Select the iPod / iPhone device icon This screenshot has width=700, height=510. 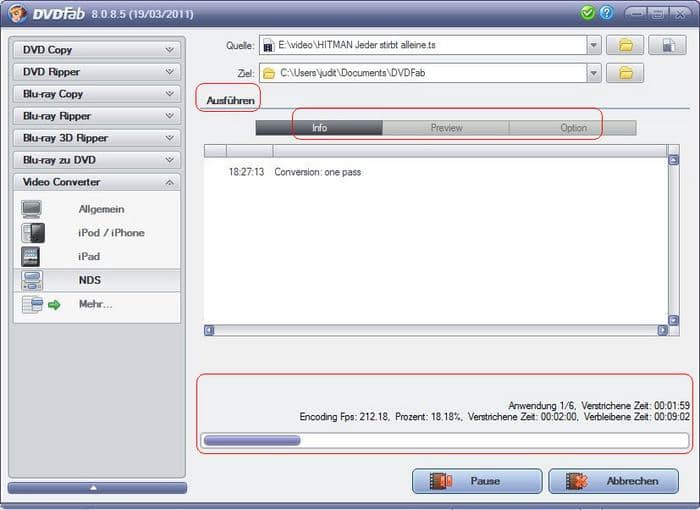tap(33, 233)
